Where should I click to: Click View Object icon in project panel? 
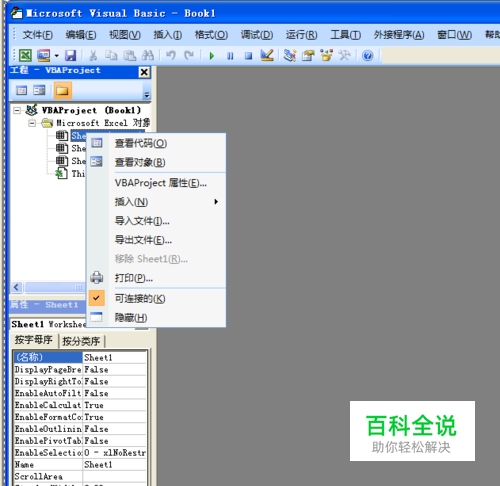pos(39,90)
